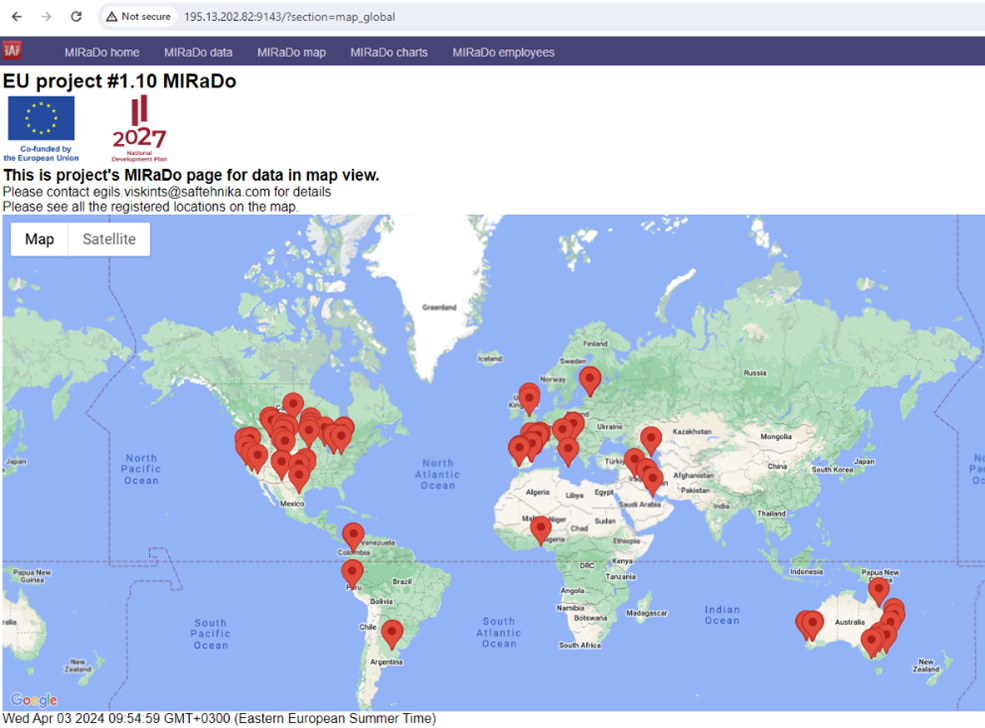The image size is (985, 728).
Task: Open MIRaDo charts menu item
Action: pos(389,53)
